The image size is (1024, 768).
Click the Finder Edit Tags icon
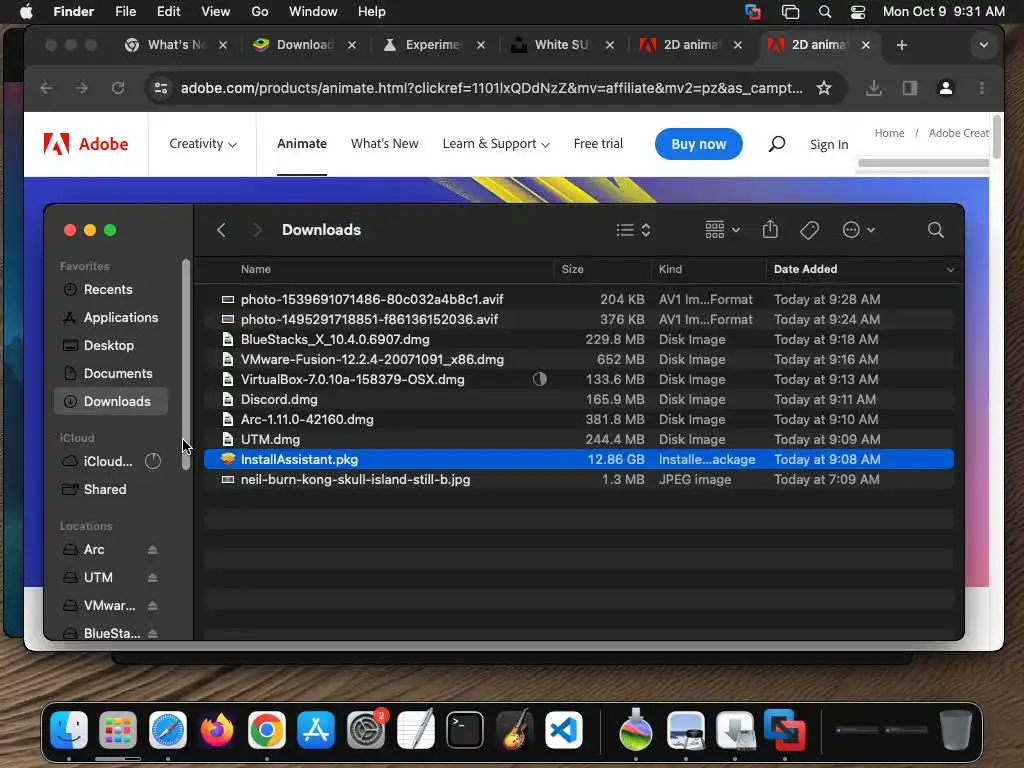[x=809, y=230]
